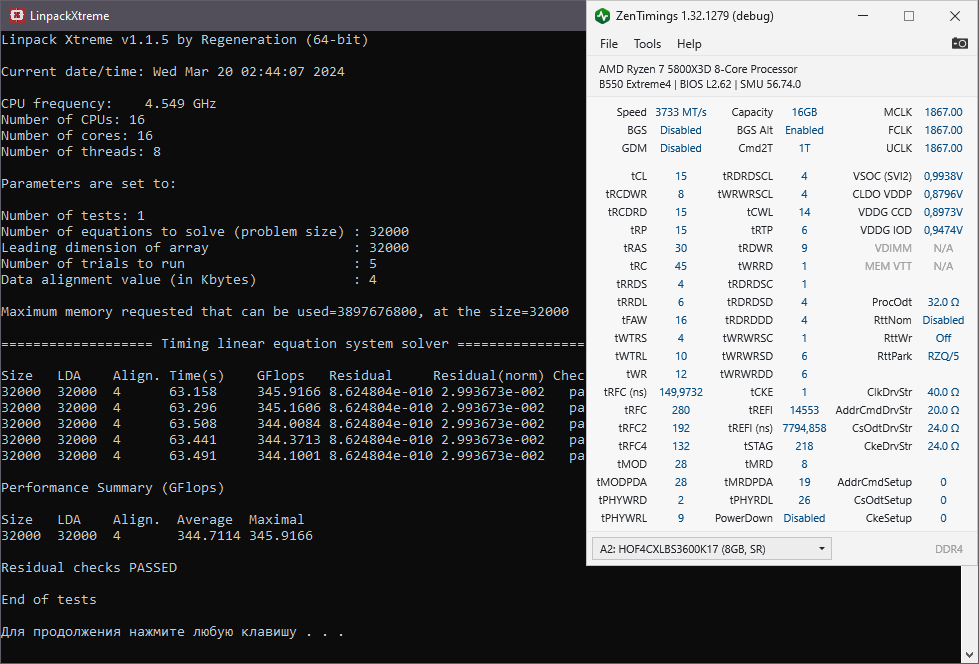
Task: Open the Help menu in ZenTimings
Action: [689, 44]
